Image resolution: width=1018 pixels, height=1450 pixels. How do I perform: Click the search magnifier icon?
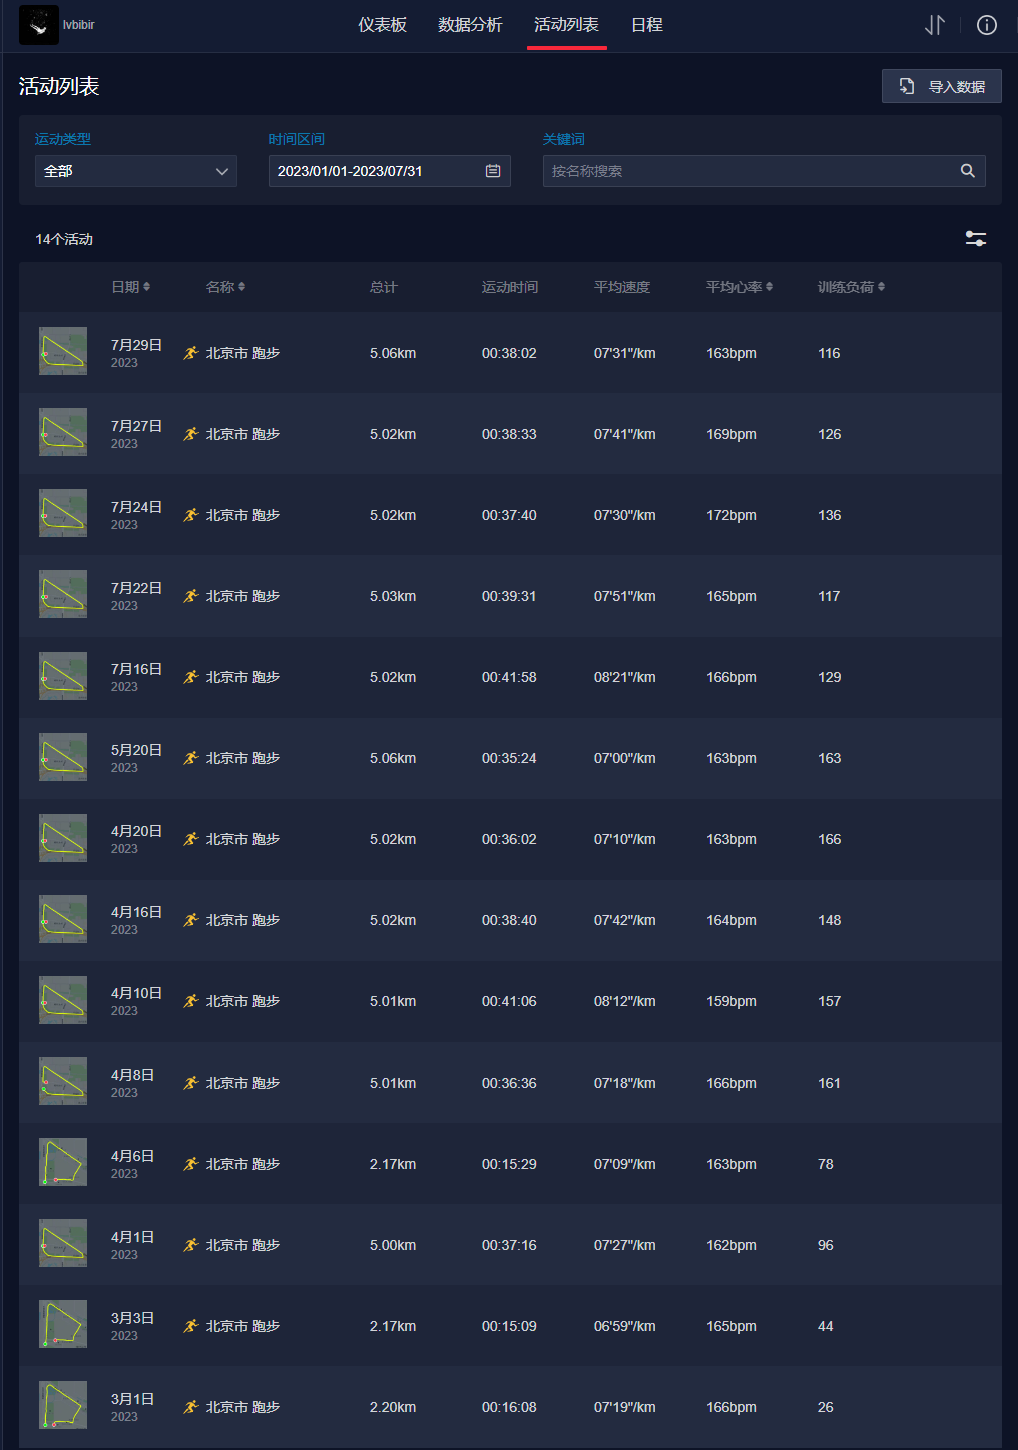[967, 171]
